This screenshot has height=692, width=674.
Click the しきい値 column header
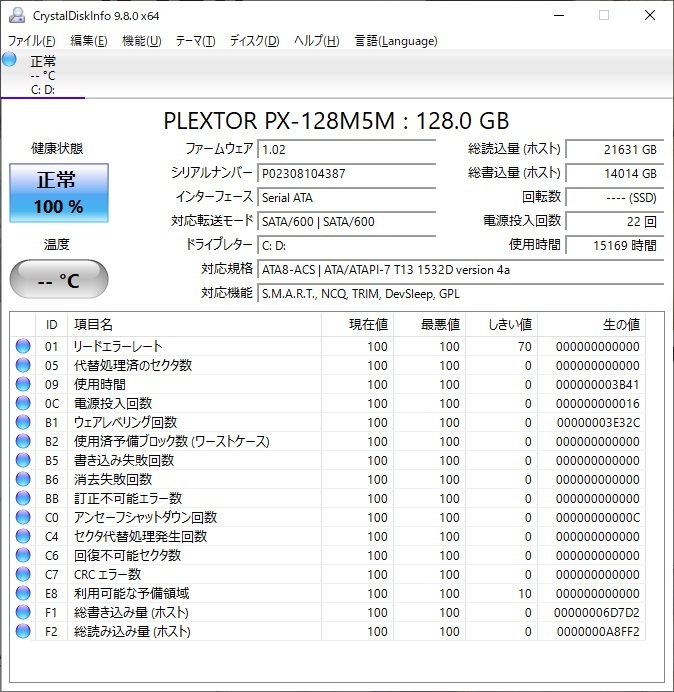coord(501,325)
